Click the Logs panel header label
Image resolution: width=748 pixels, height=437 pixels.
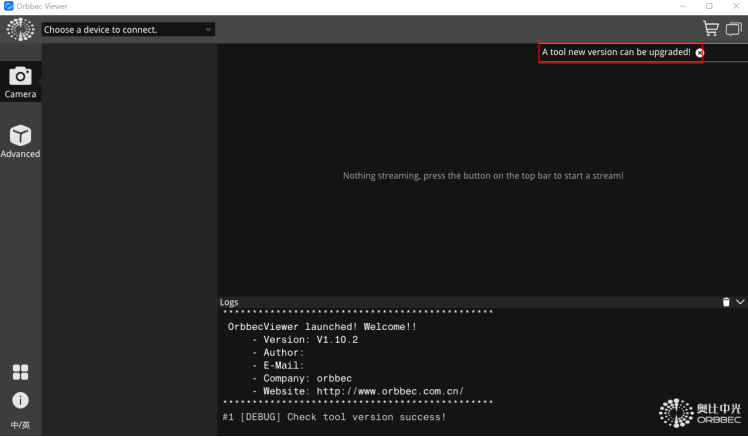tap(229, 302)
